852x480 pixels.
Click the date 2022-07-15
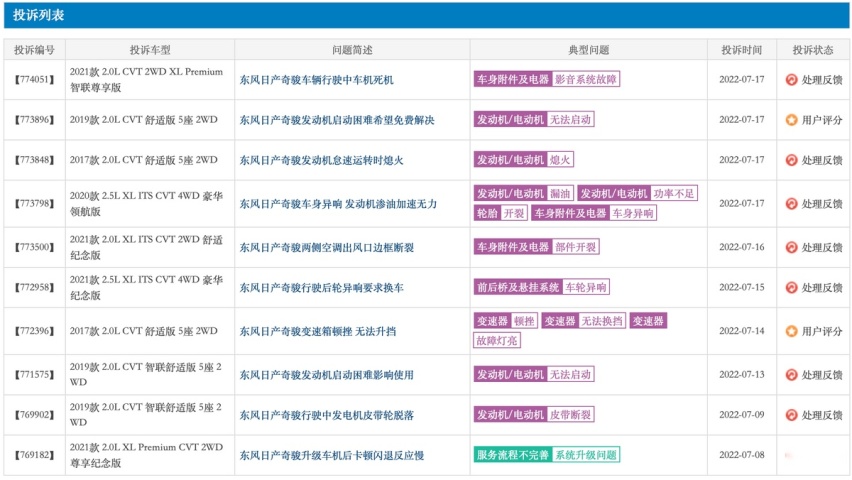coord(742,288)
